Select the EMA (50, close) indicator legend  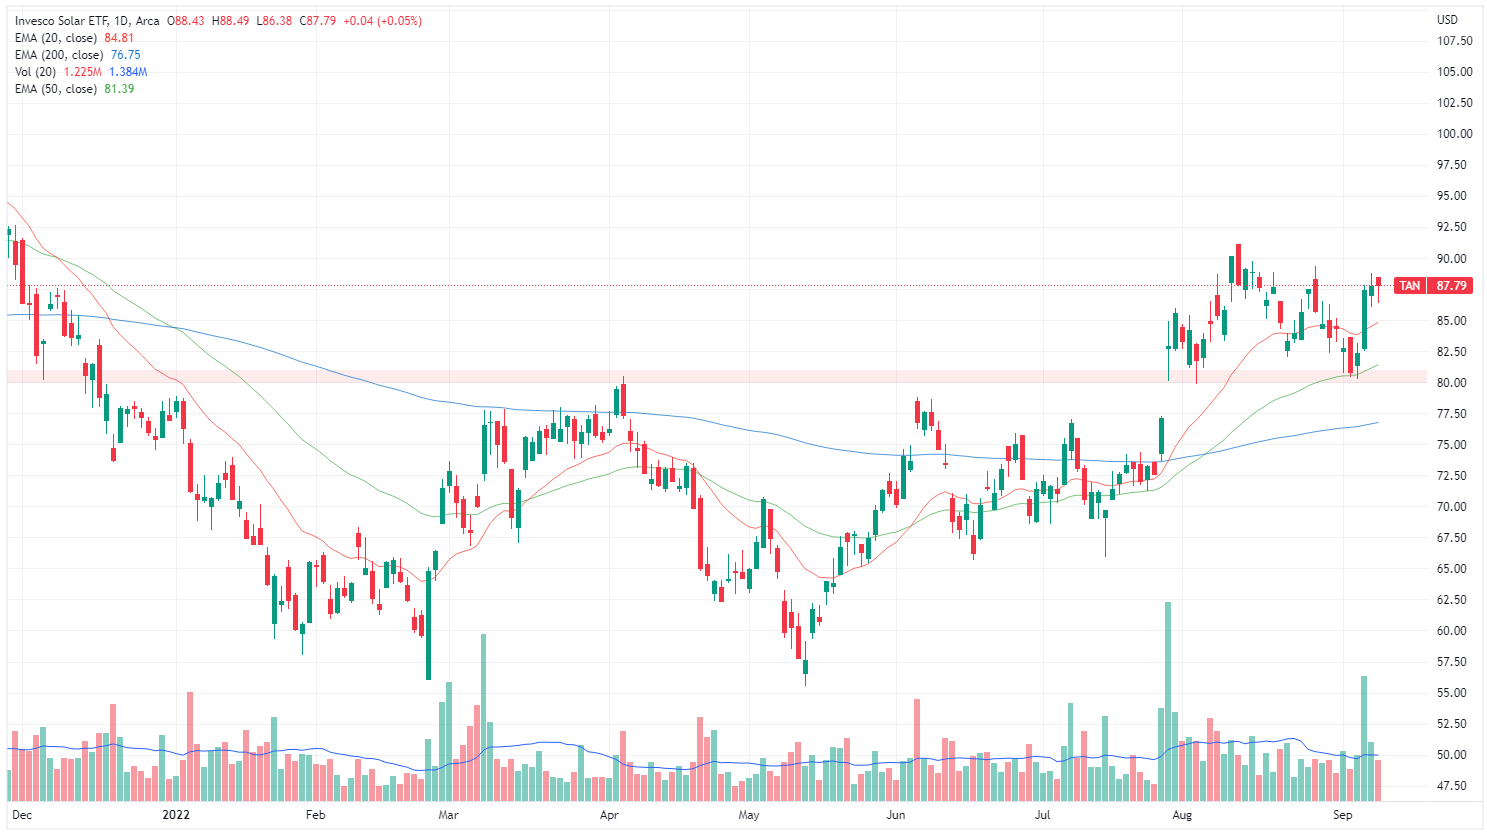56,89
